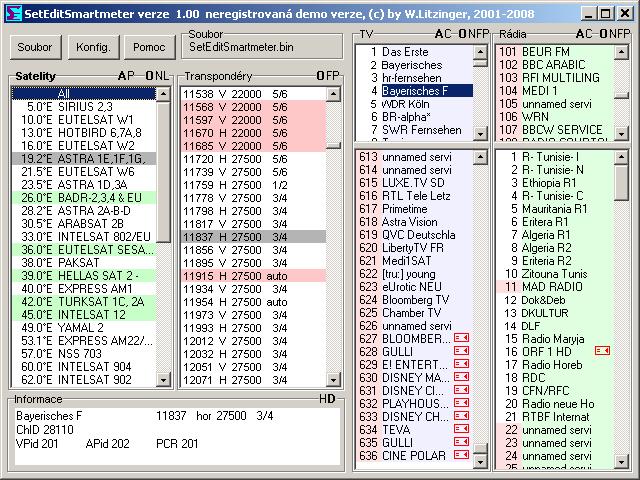The image size is (640, 480).
Task: Click red flag icon beside 16 ORF 1 HD
Action: click(x=602, y=351)
